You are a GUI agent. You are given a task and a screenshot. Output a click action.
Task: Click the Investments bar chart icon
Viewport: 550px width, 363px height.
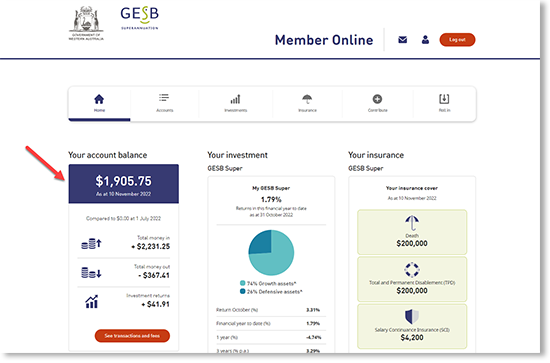pyautogui.click(x=235, y=99)
